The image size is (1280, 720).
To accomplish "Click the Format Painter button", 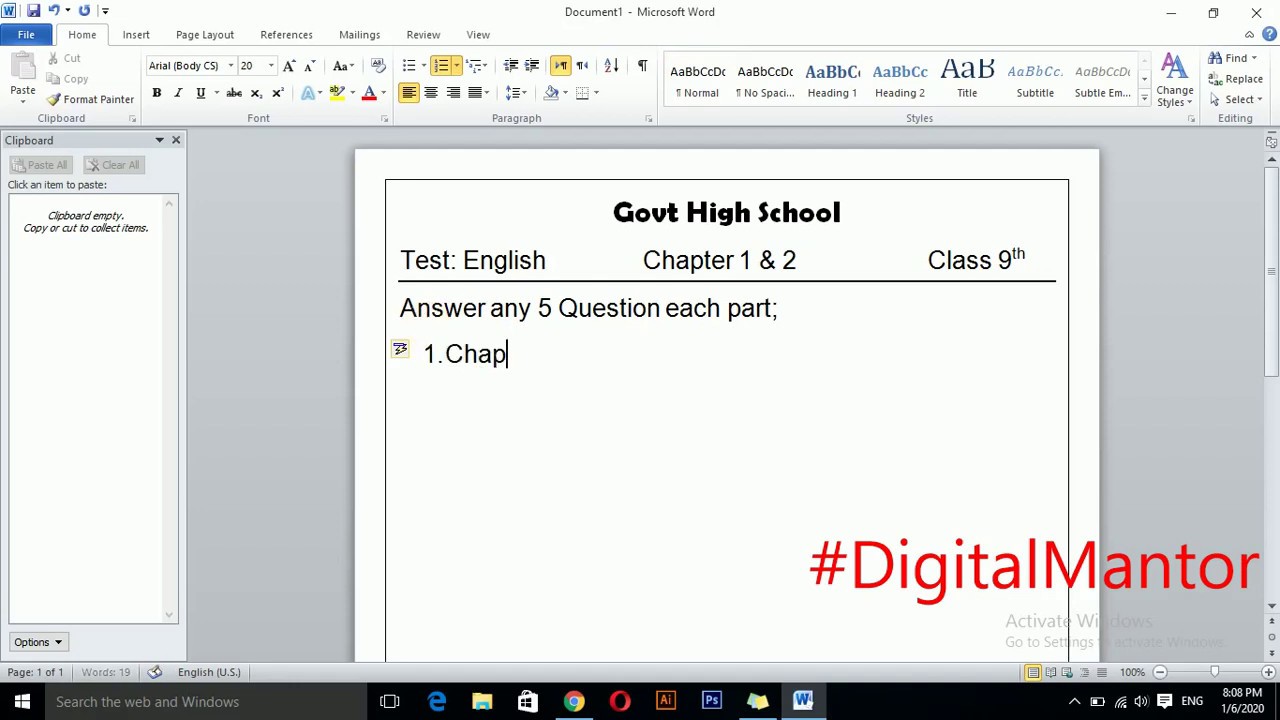I will (x=90, y=100).
